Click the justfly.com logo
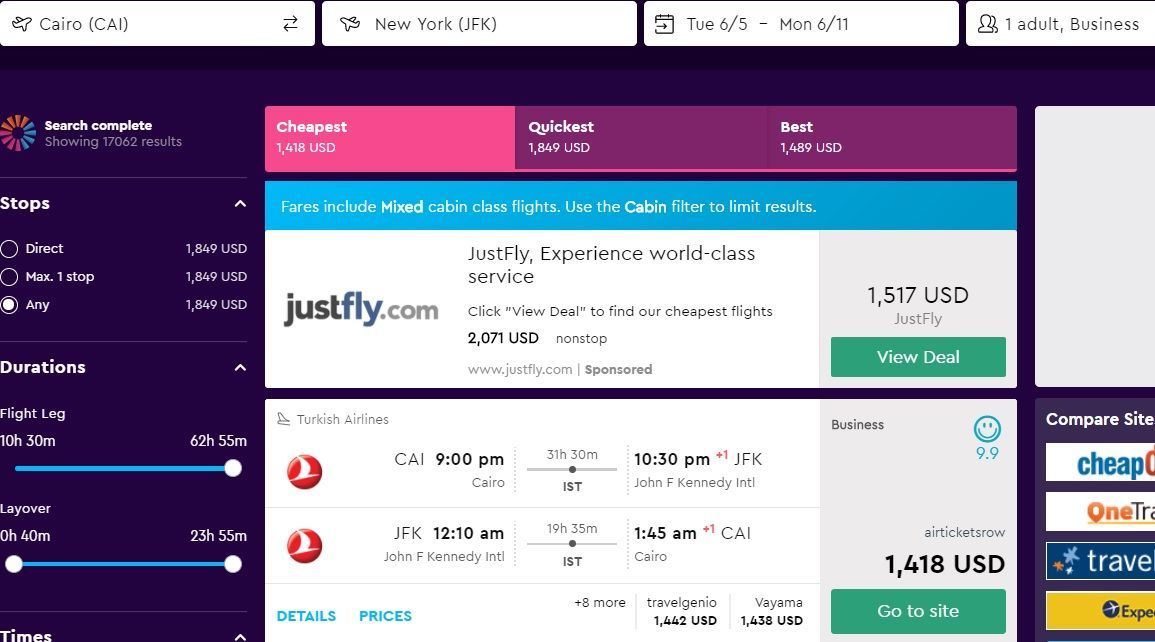This screenshot has height=642, width=1155. tap(361, 309)
